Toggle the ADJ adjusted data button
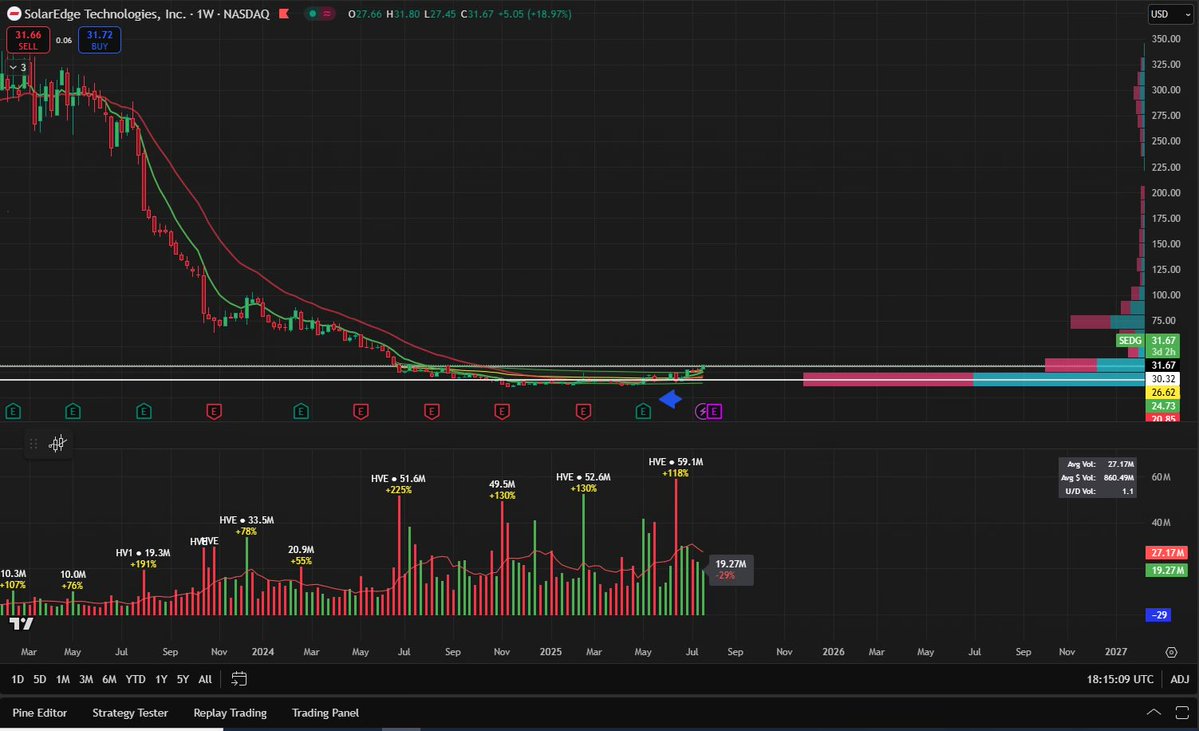 [1180, 679]
